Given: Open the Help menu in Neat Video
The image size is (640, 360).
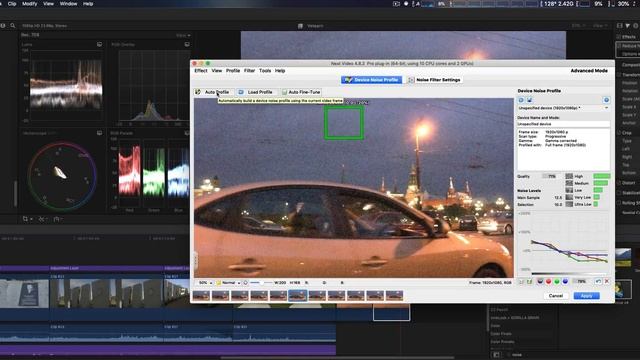Looking at the screenshot, I should click(280, 71).
